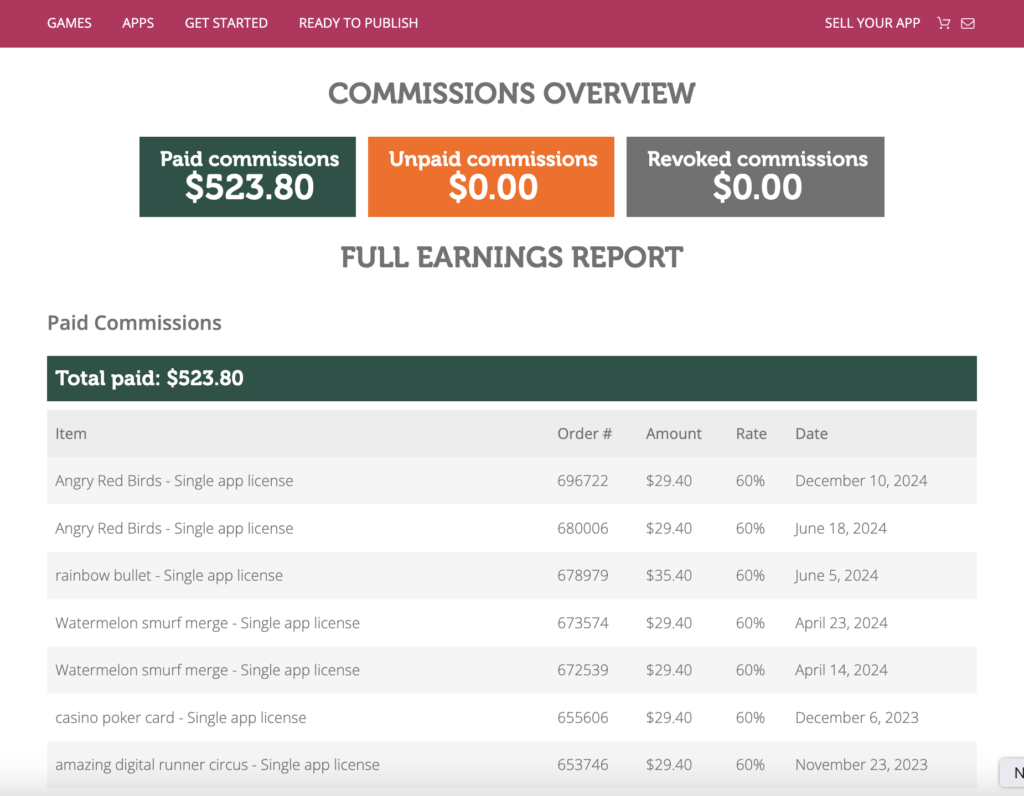Select the Unpaid commissions orange box
The height and width of the screenshot is (796, 1024).
(491, 177)
